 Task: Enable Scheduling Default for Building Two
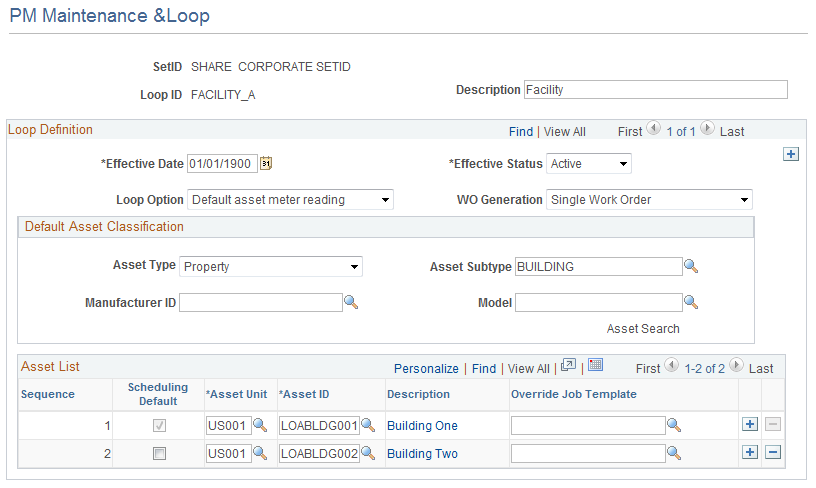click(x=159, y=454)
